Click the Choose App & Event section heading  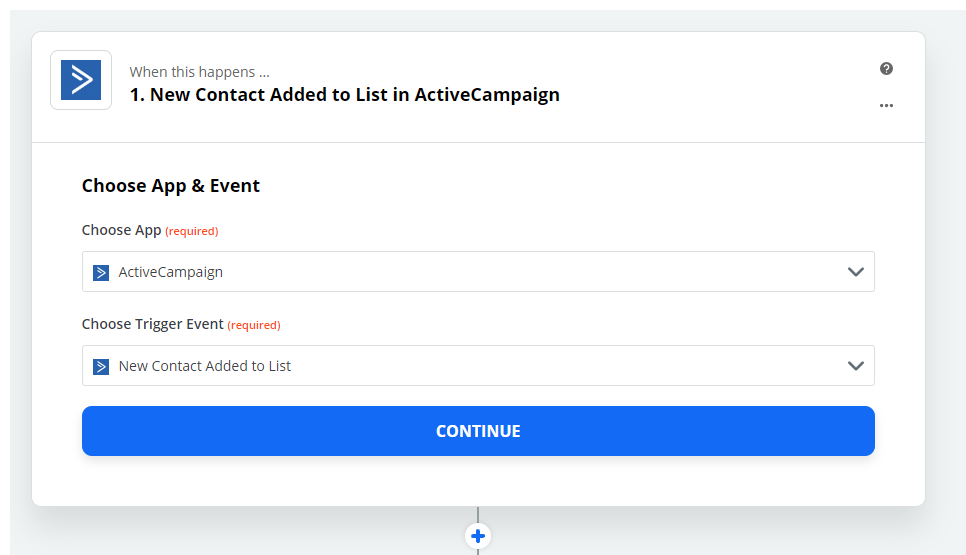point(171,185)
